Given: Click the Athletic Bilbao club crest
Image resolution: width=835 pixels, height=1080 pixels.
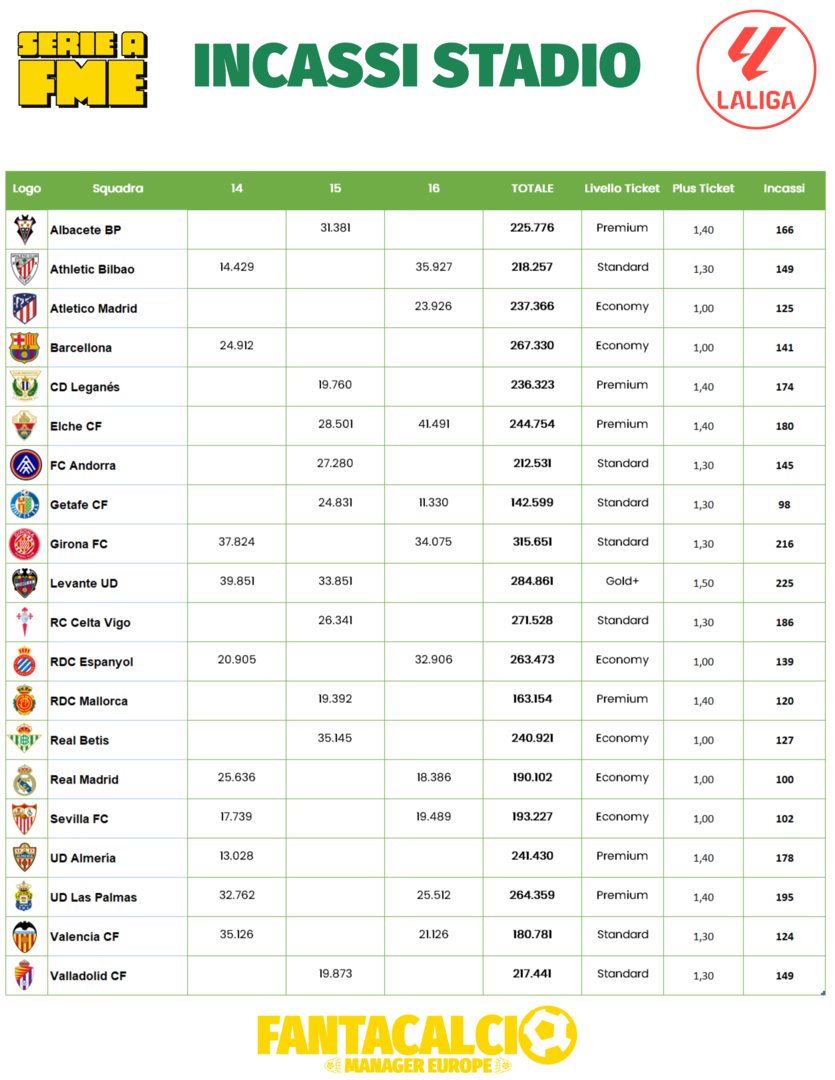Looking at the screenshot, I should [24, 269].
